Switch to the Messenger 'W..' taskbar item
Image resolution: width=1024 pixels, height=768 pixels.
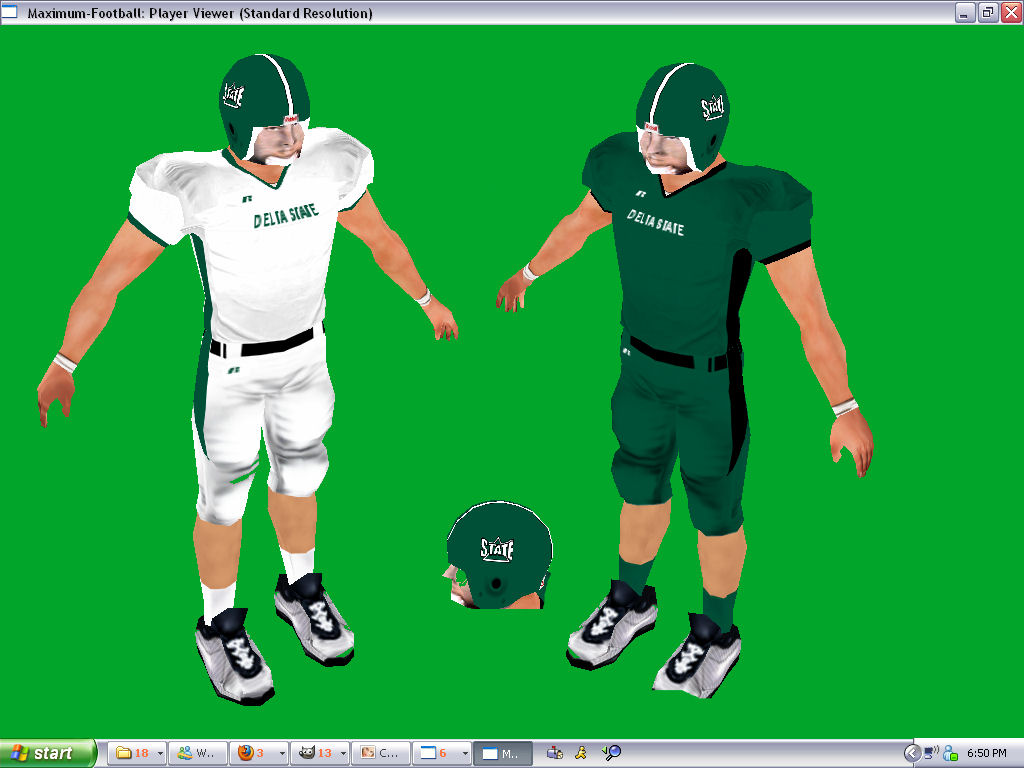pos(198,753)
